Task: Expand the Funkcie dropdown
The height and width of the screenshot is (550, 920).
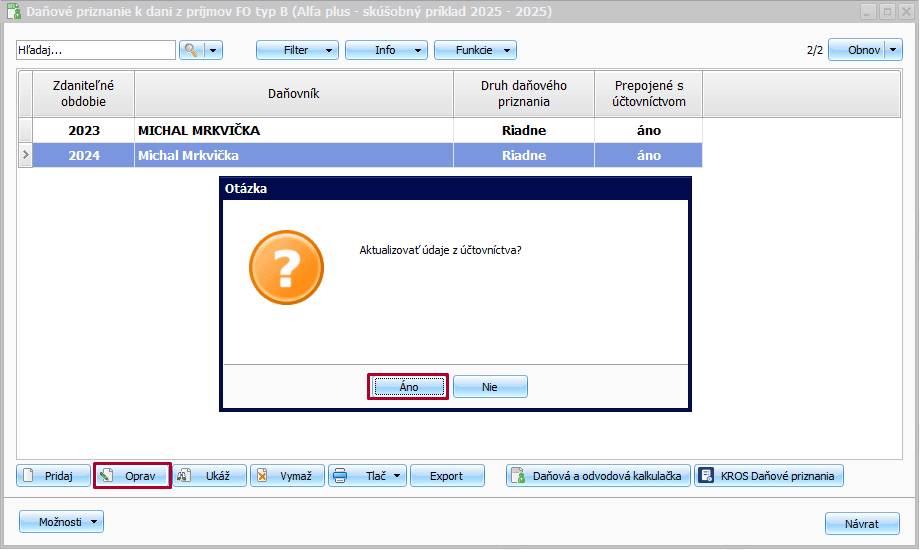Action: [x=475, y=50]
